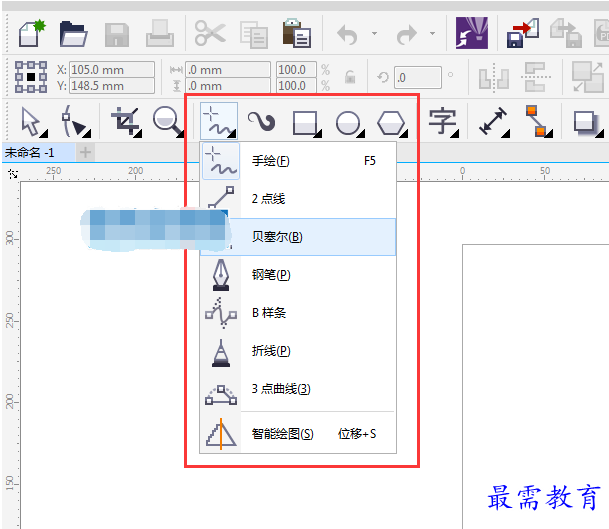Click the Print icon
This screenshot has height=529, width=609.
pyautogui.click(x=160, y=34)
